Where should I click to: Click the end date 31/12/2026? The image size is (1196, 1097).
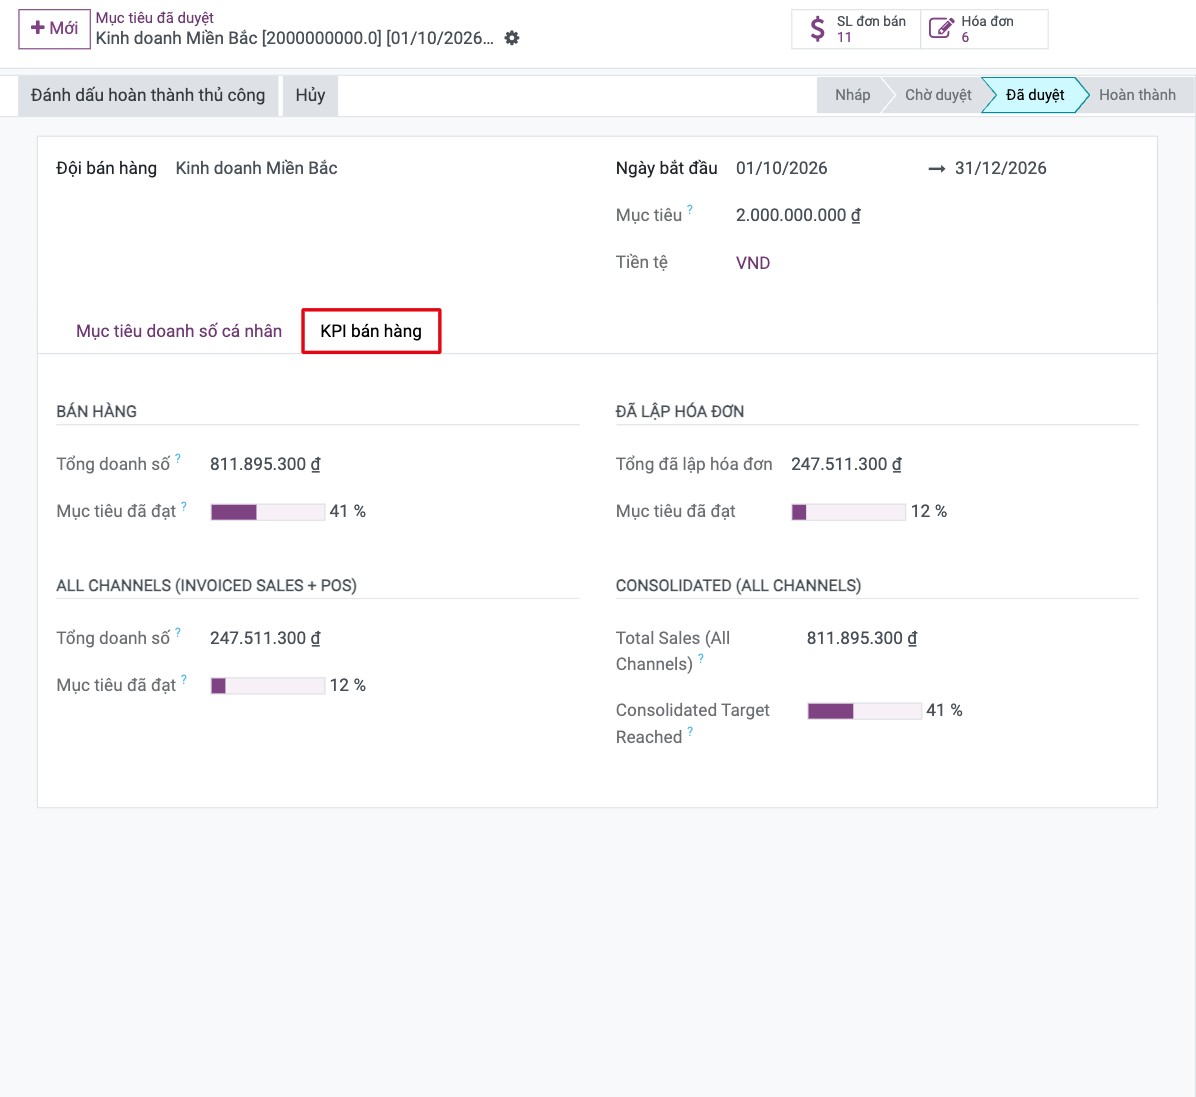click(1000, 169)
